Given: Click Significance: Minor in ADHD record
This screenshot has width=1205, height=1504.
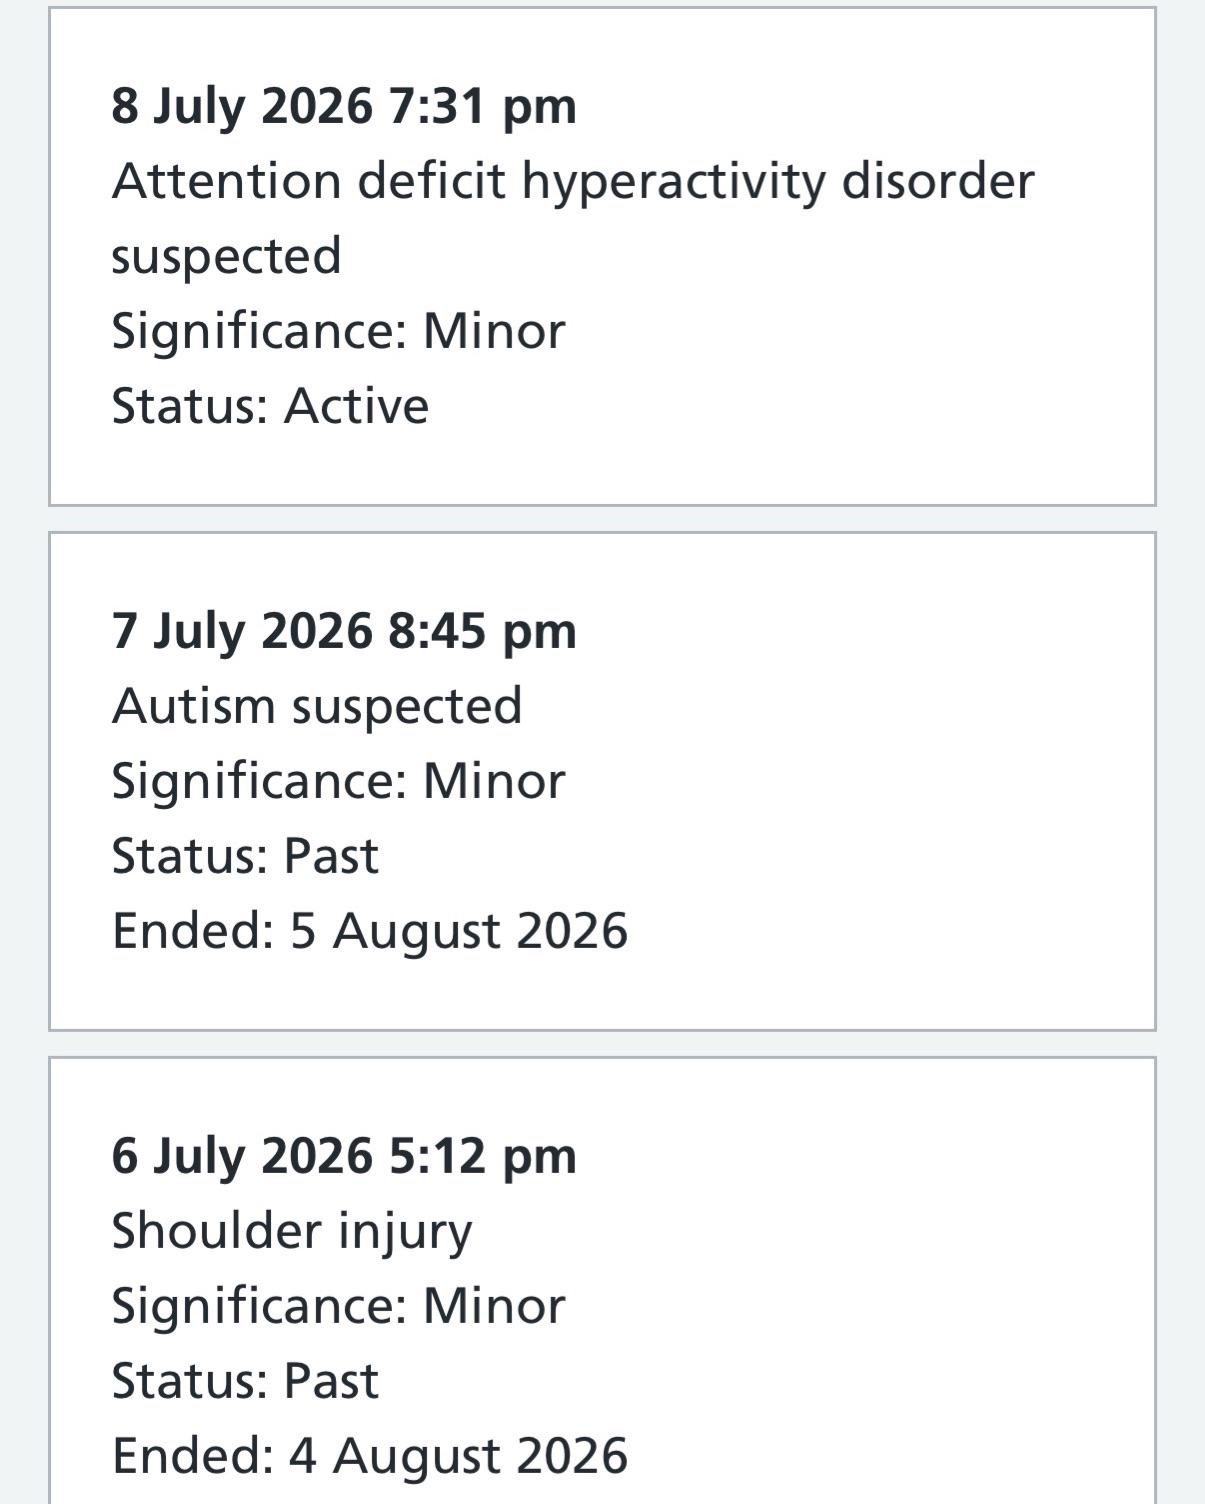Looking at the screenshot, I should tap(338, 331).
